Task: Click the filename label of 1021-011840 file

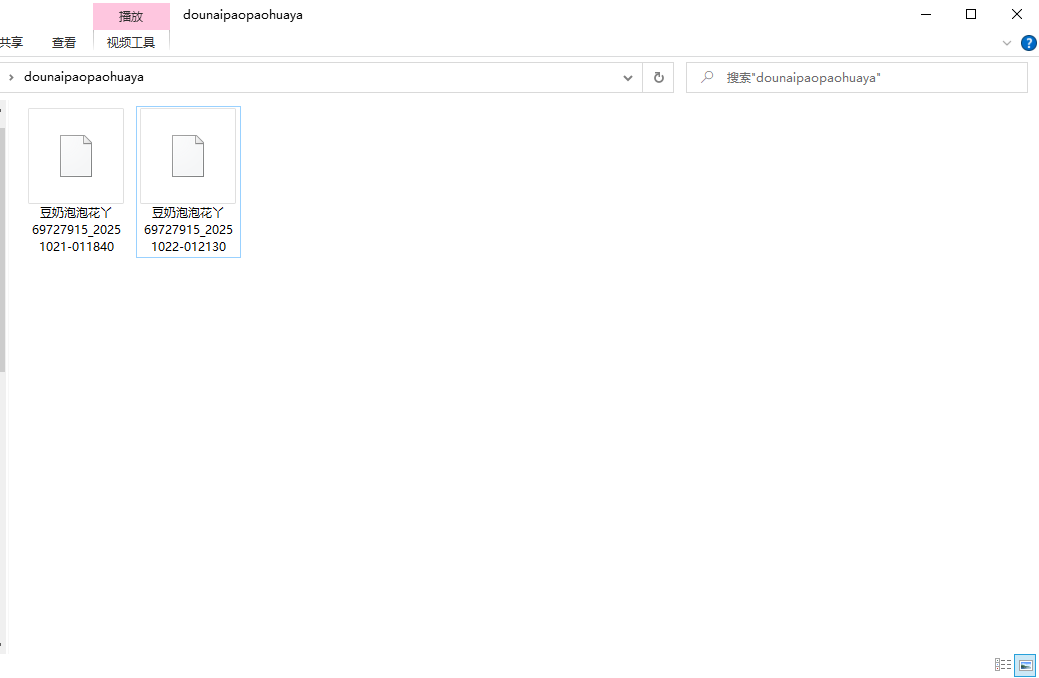Action: click(x=76, y=230)
